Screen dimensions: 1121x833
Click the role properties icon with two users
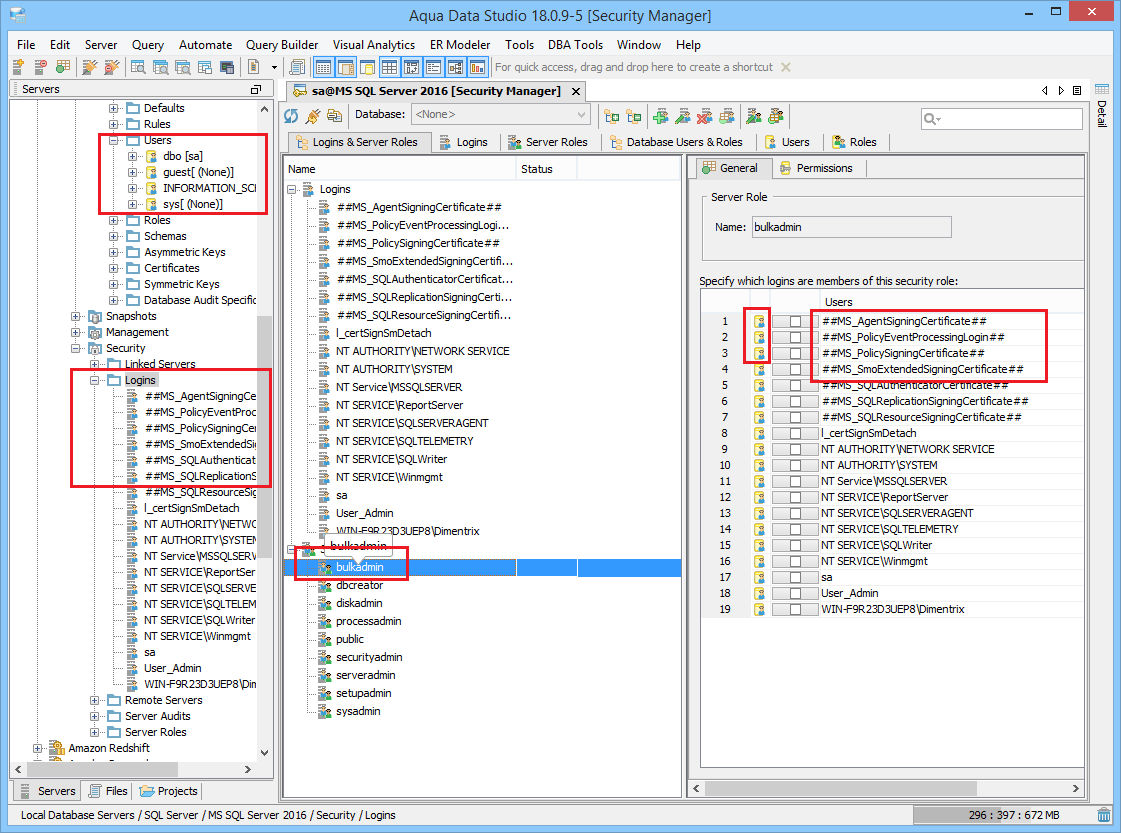[776, 116]
